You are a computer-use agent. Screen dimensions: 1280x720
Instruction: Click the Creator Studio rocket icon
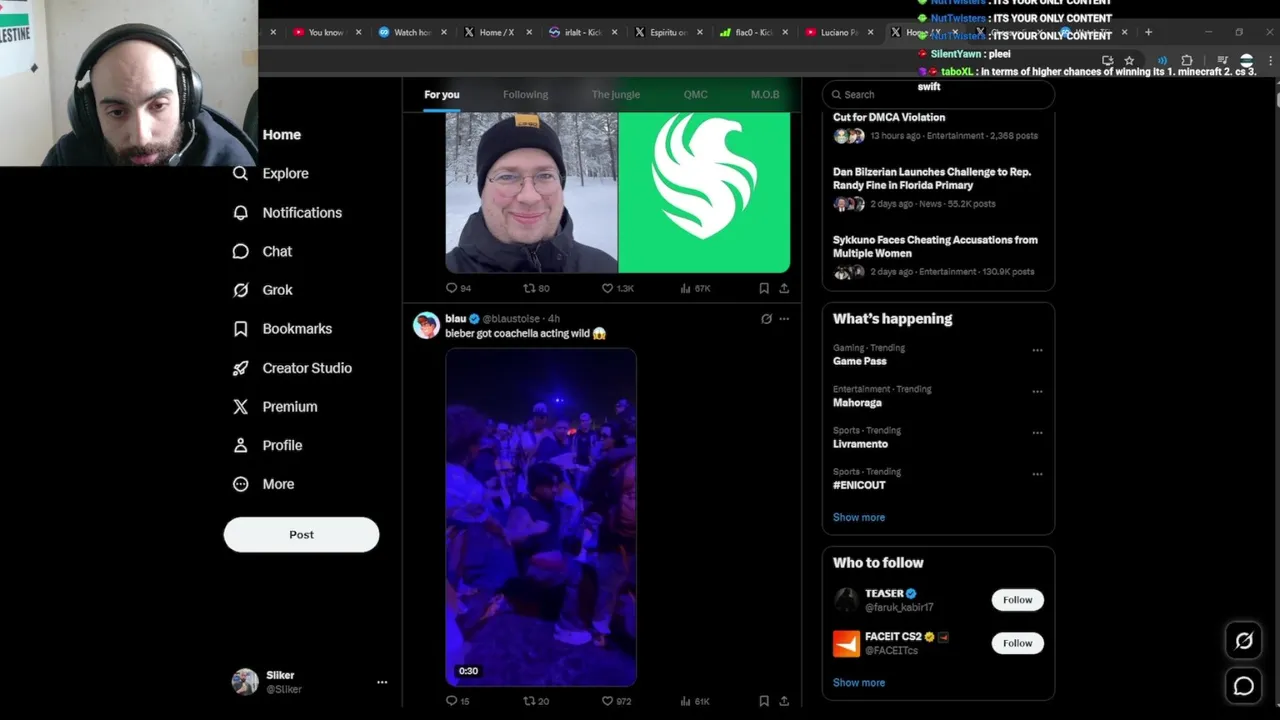(x=240, y=368)
